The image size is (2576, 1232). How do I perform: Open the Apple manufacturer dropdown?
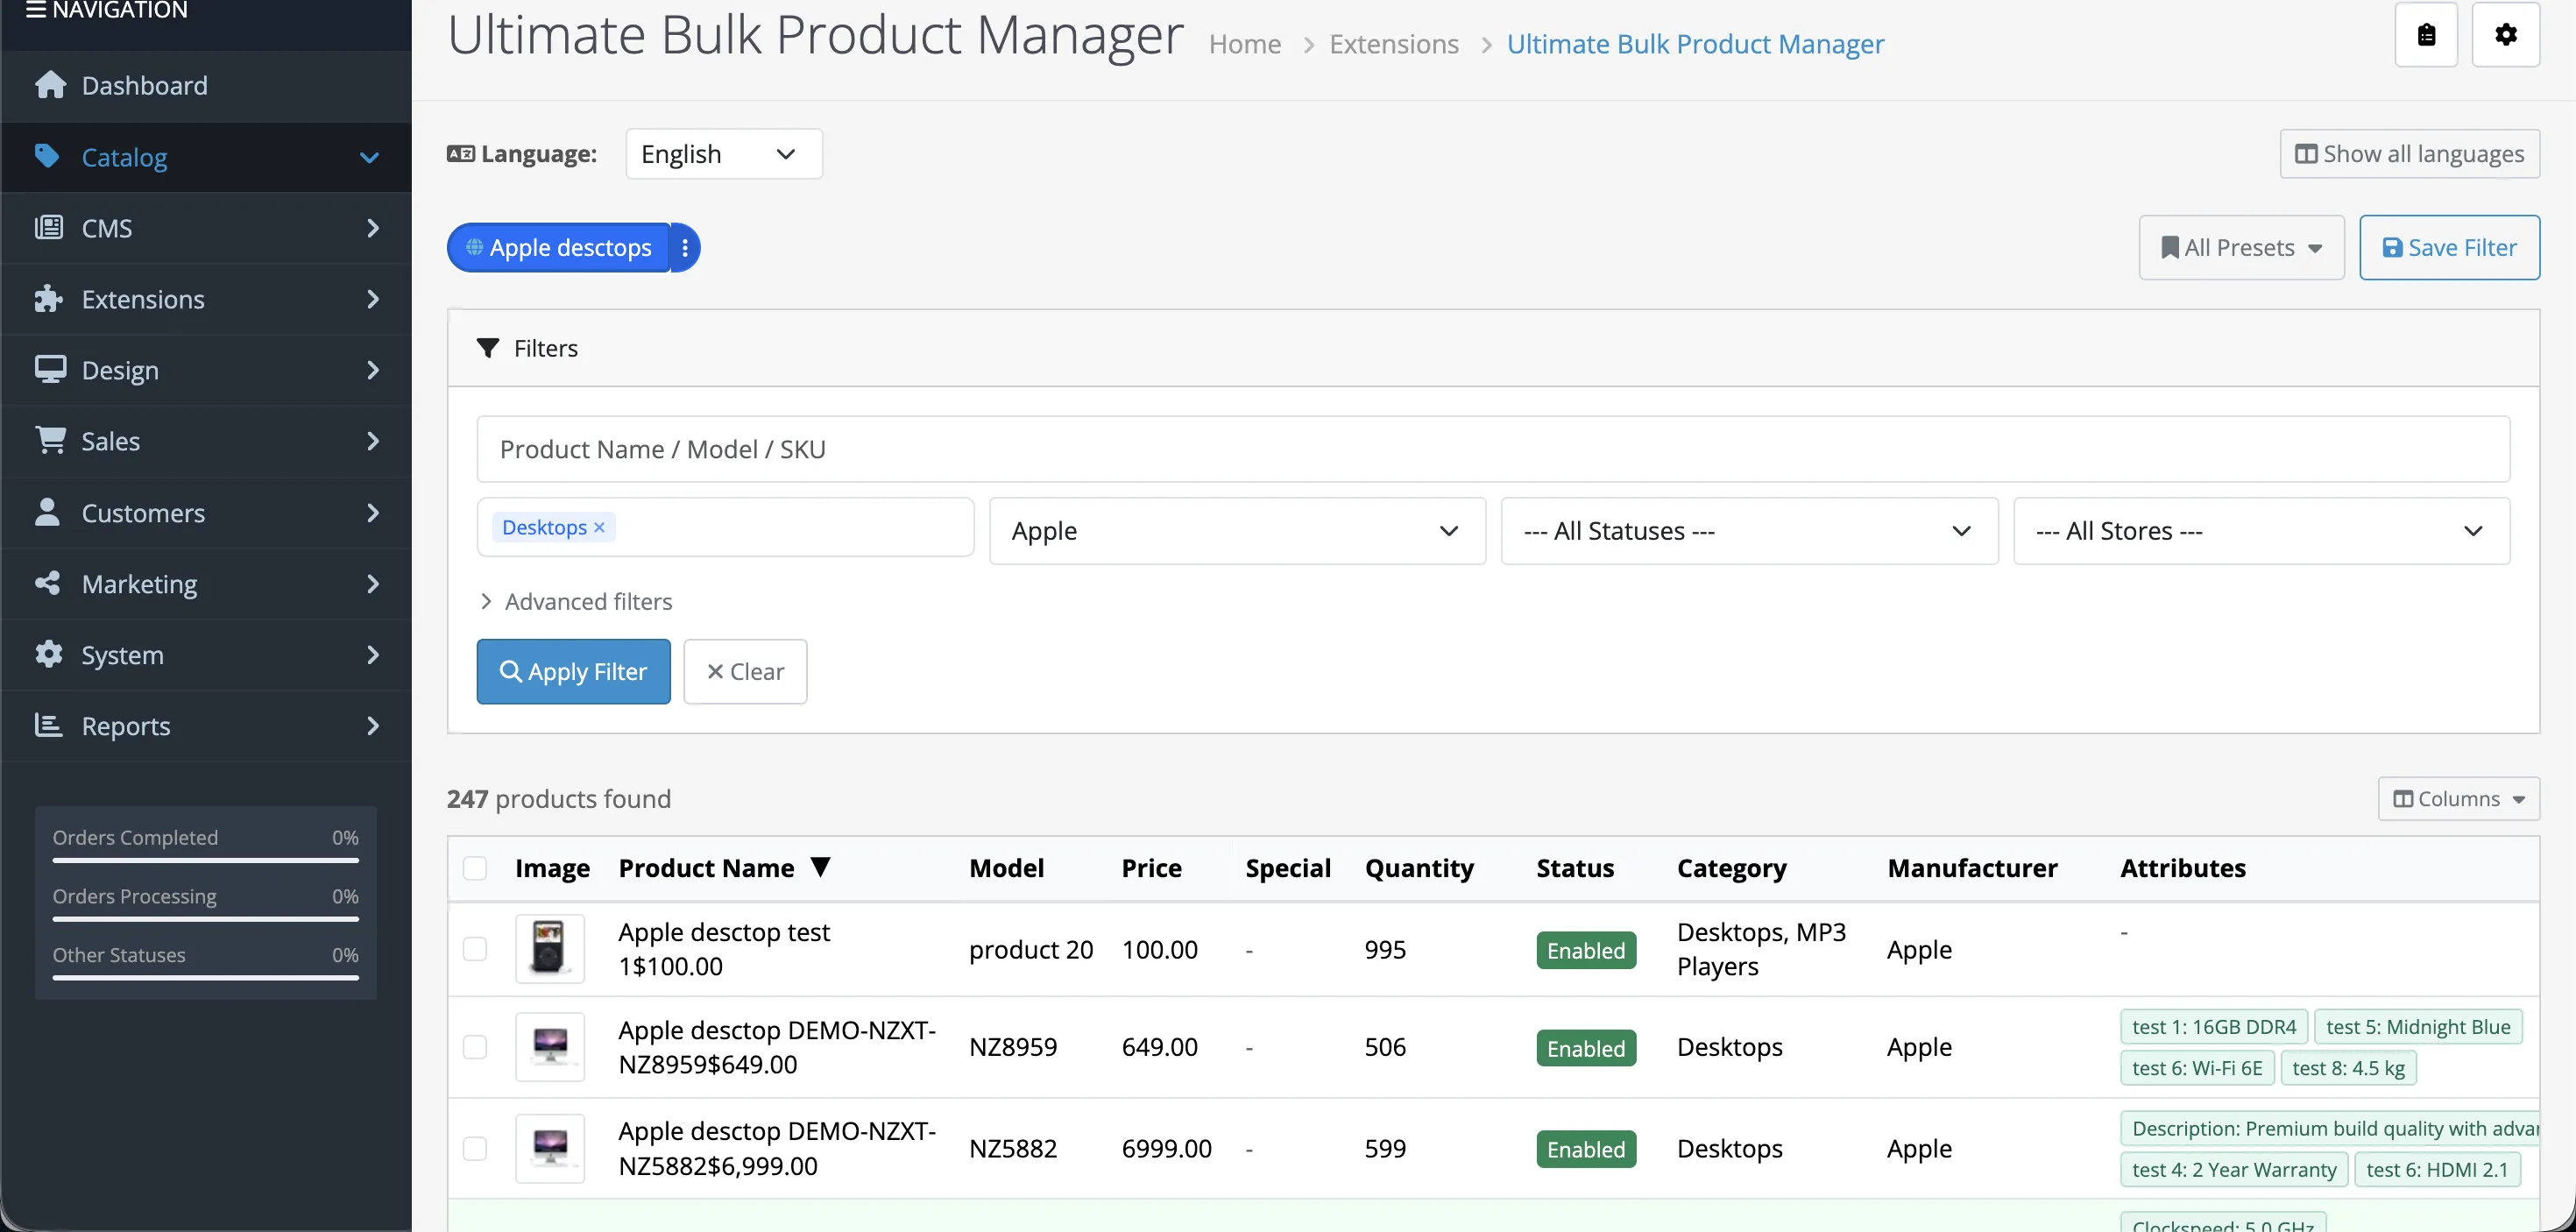point(1237,531)
